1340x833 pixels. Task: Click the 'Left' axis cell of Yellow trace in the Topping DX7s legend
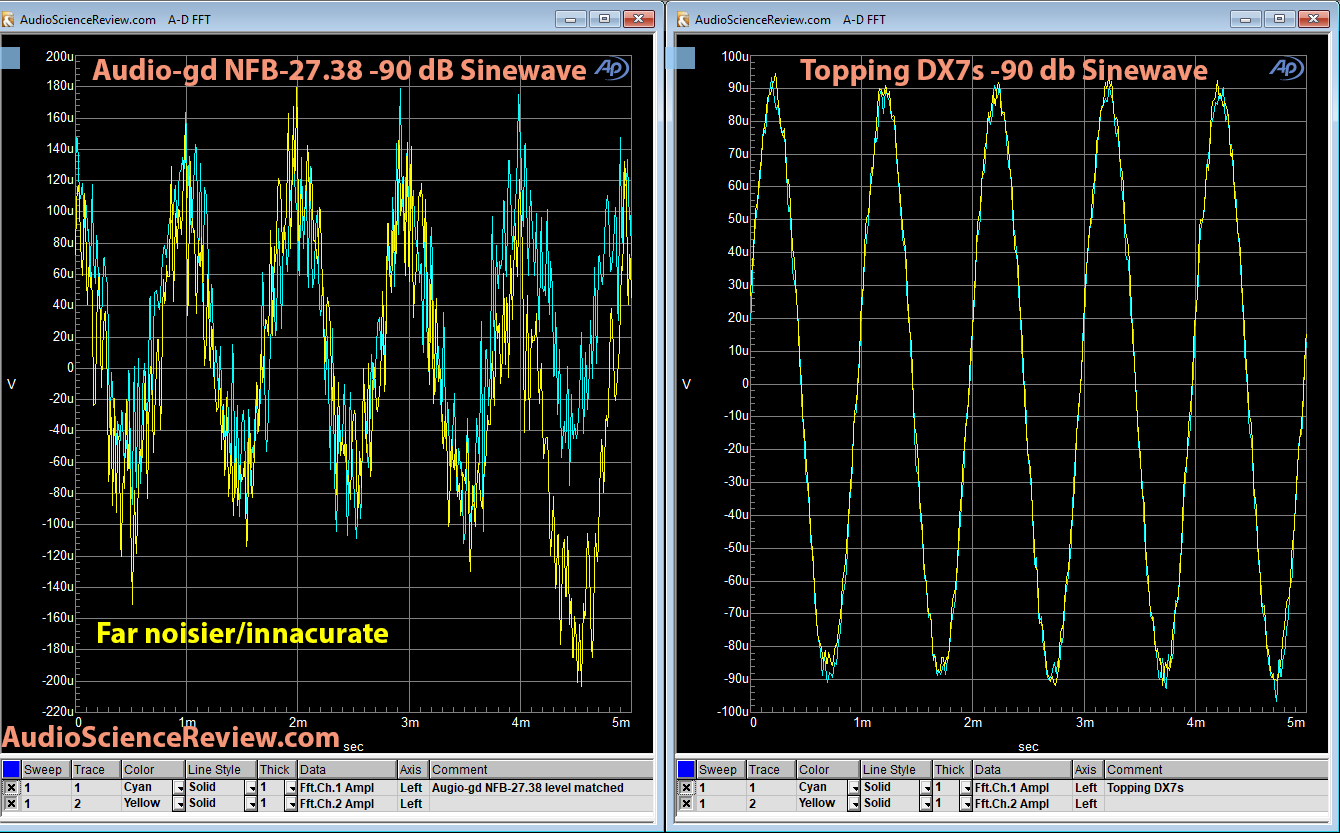point(1089,804)
